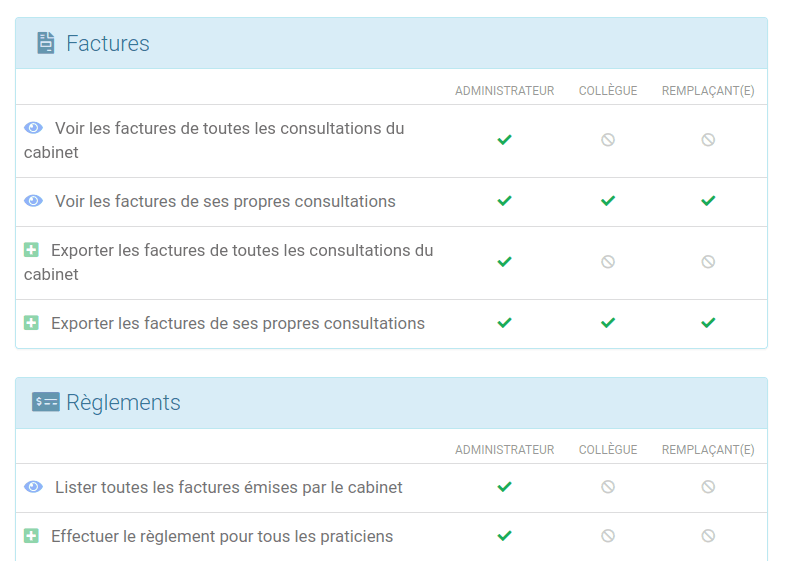
Task: Click text 'Effectuer le règlement pour tous les praticiens'
Action: click(x=222, y=536)
